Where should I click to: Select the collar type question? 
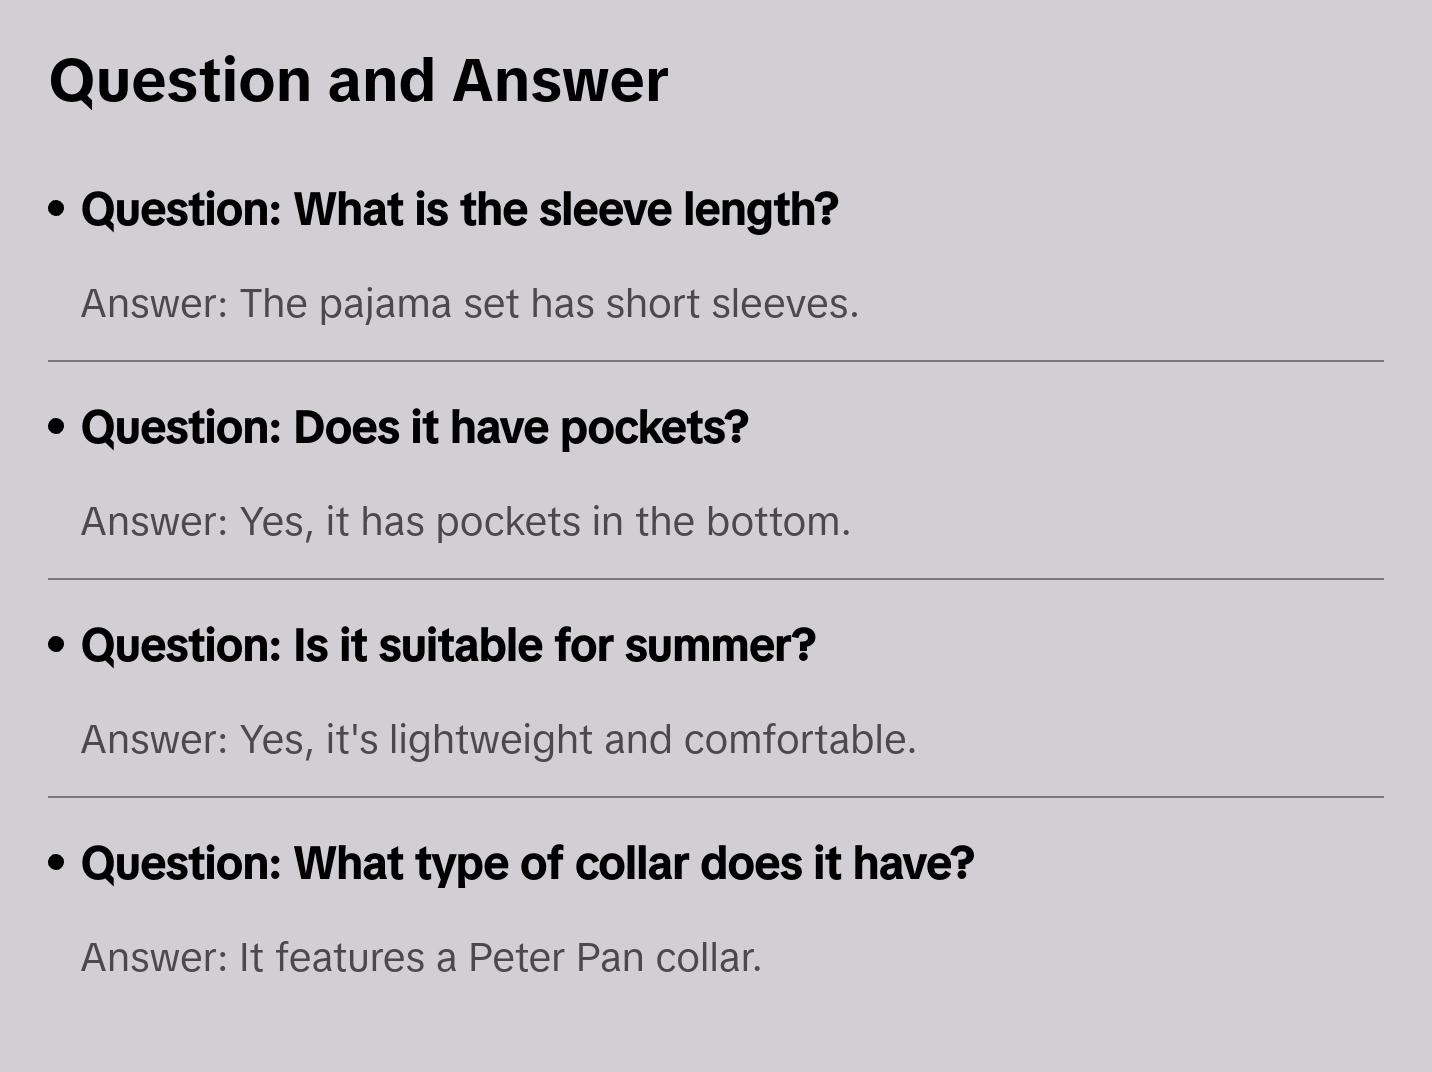coord(527,864)
